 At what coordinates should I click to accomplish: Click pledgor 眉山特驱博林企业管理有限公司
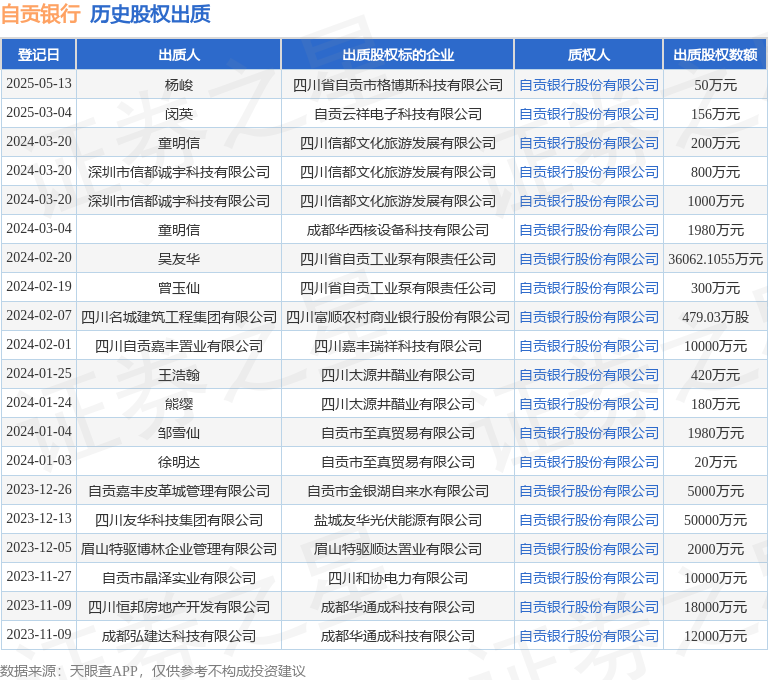[x=179, y=549]
